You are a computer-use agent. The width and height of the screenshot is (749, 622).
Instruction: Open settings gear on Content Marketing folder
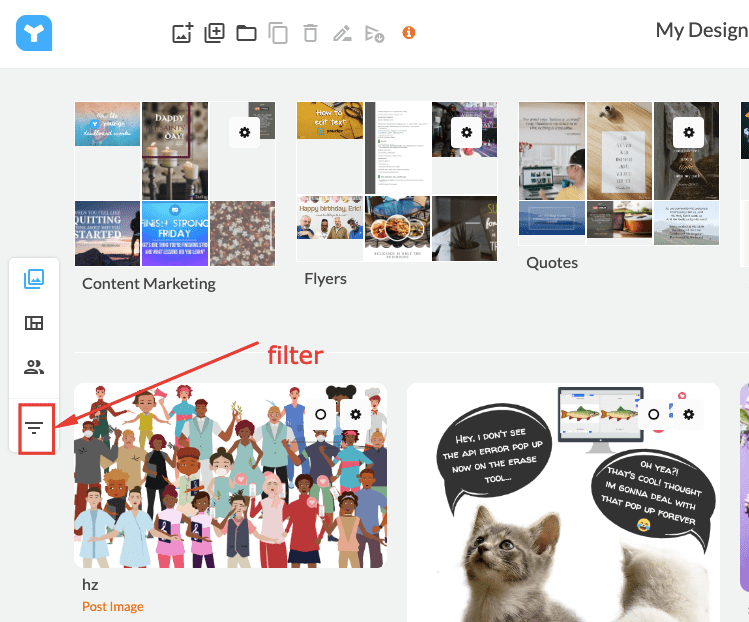244,132
